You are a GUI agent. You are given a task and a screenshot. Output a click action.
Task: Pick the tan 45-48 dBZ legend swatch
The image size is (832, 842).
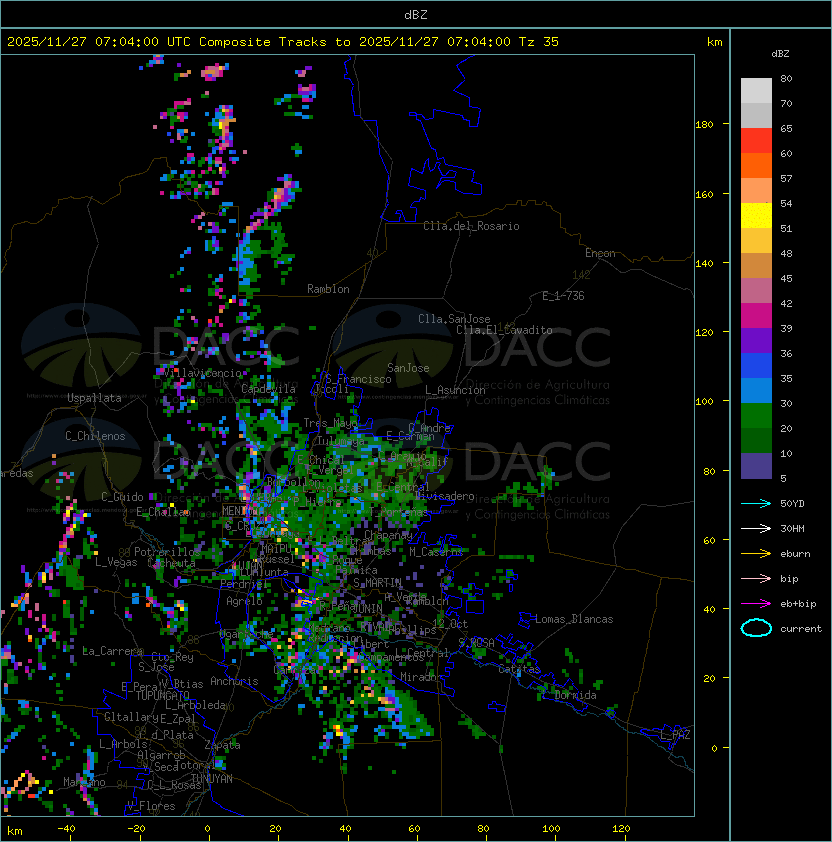point(756,266)
